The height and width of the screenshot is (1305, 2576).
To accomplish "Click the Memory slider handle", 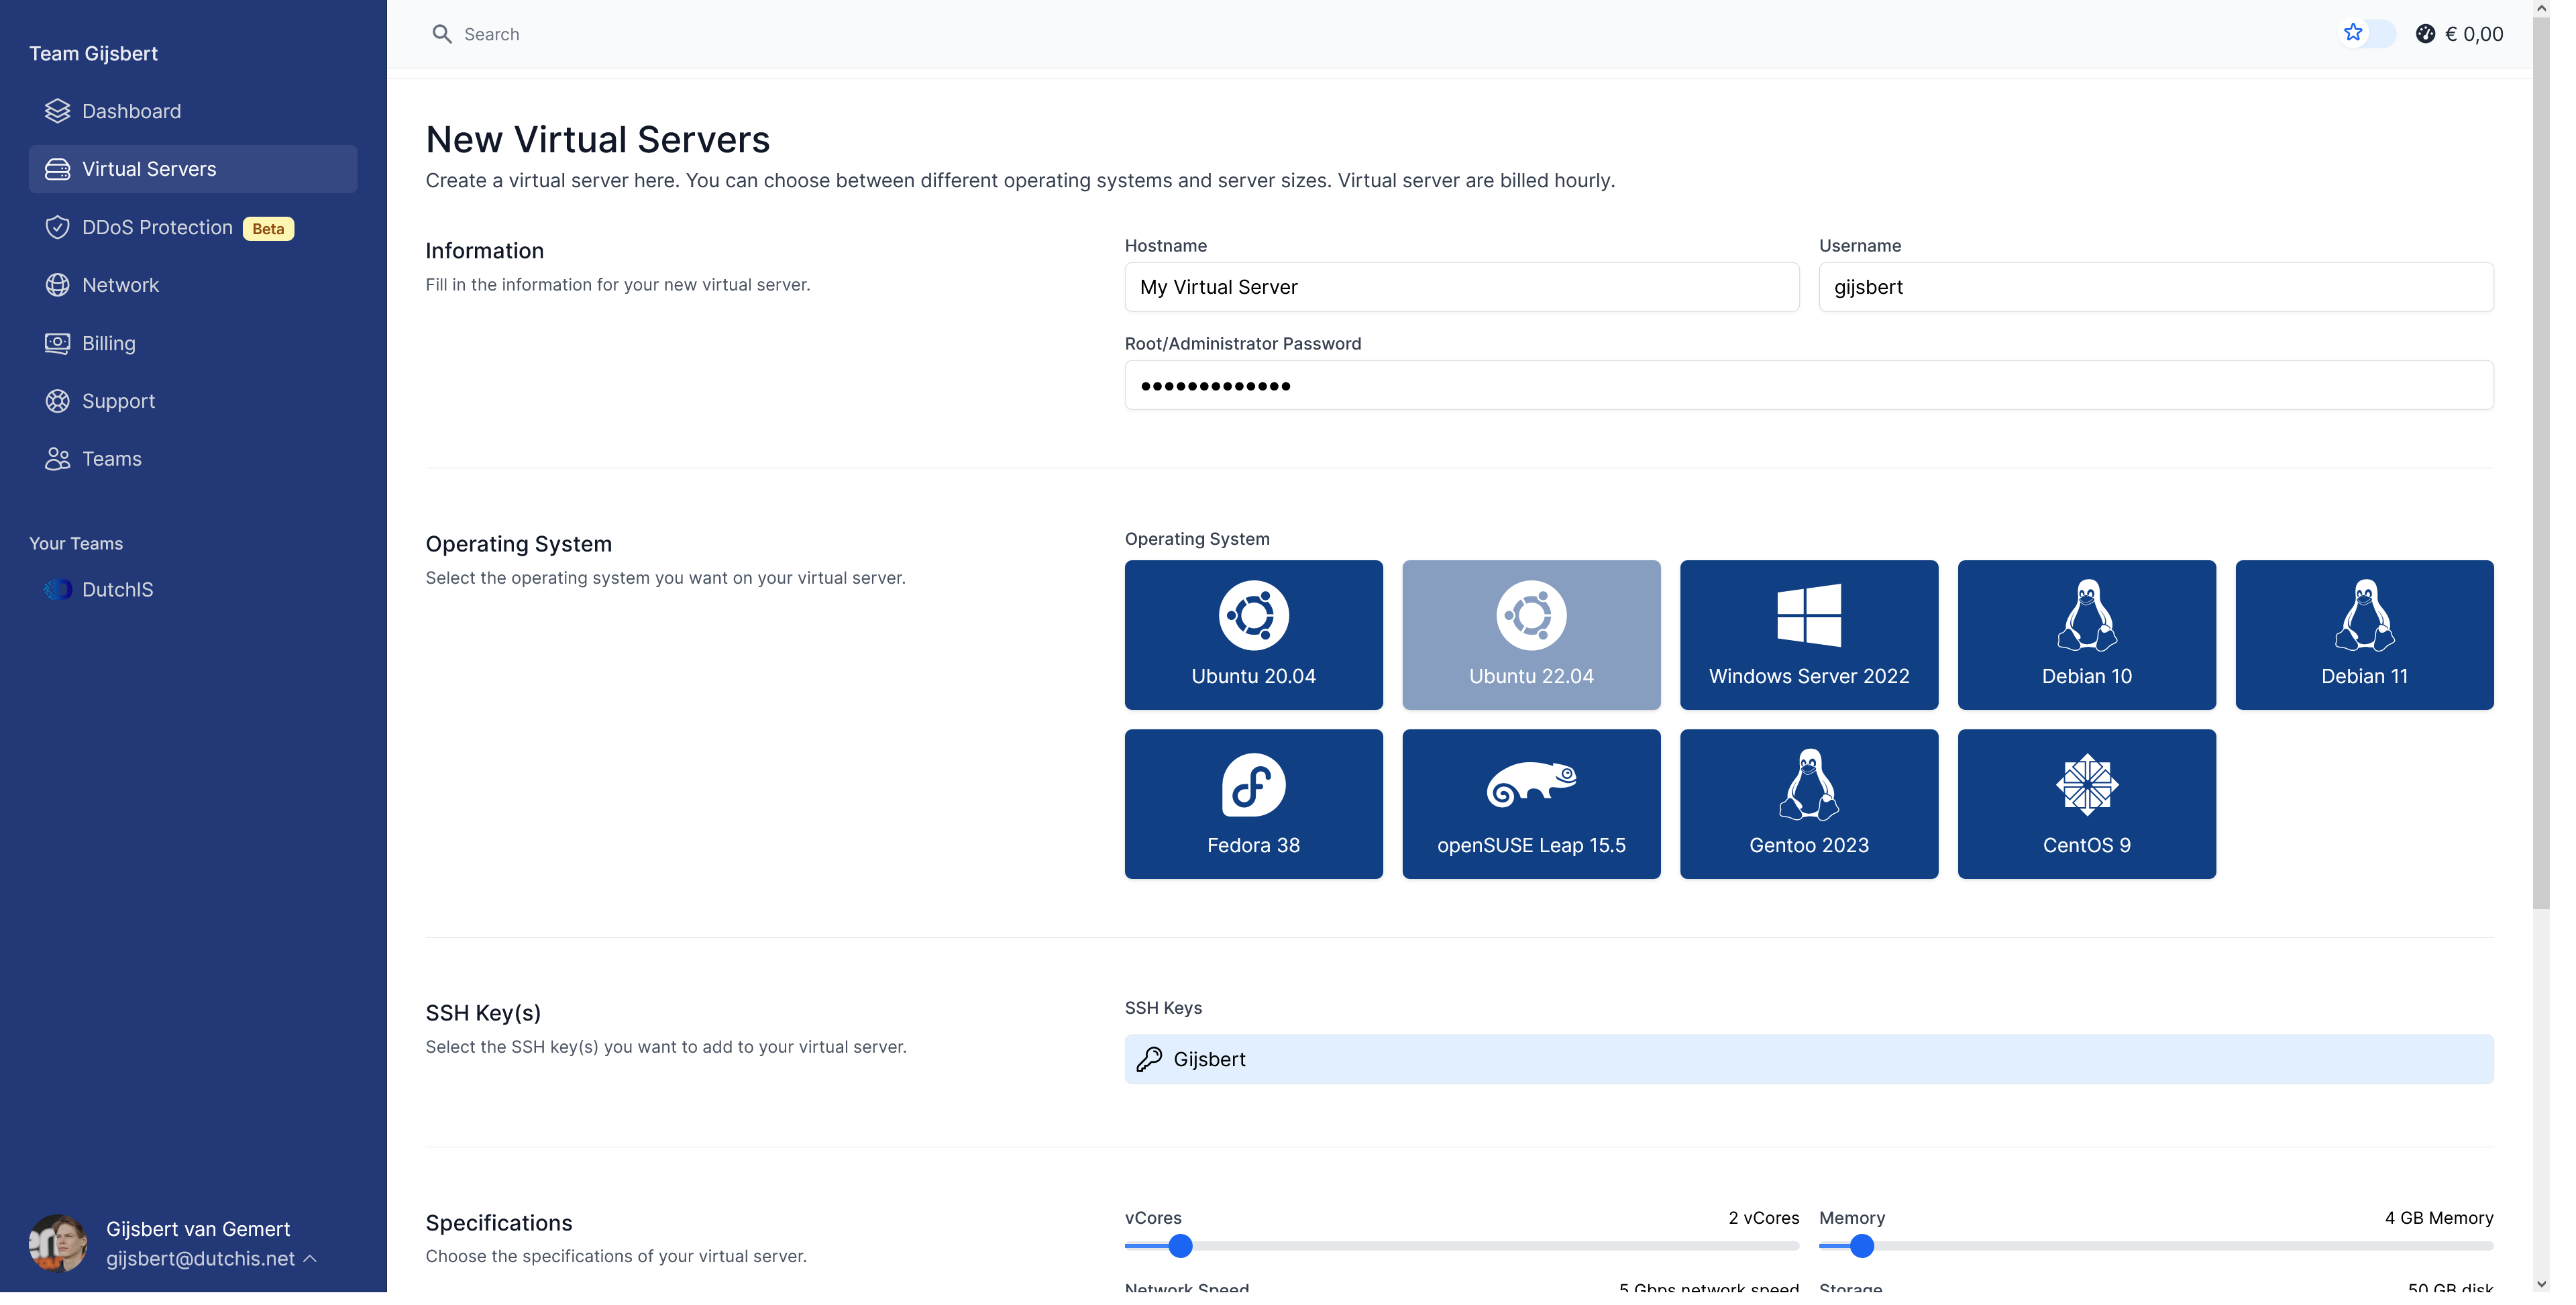I will [1880, 1258].
